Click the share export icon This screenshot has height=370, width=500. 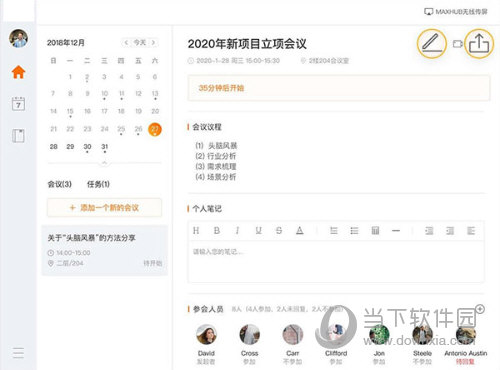[x=479, y=44]
